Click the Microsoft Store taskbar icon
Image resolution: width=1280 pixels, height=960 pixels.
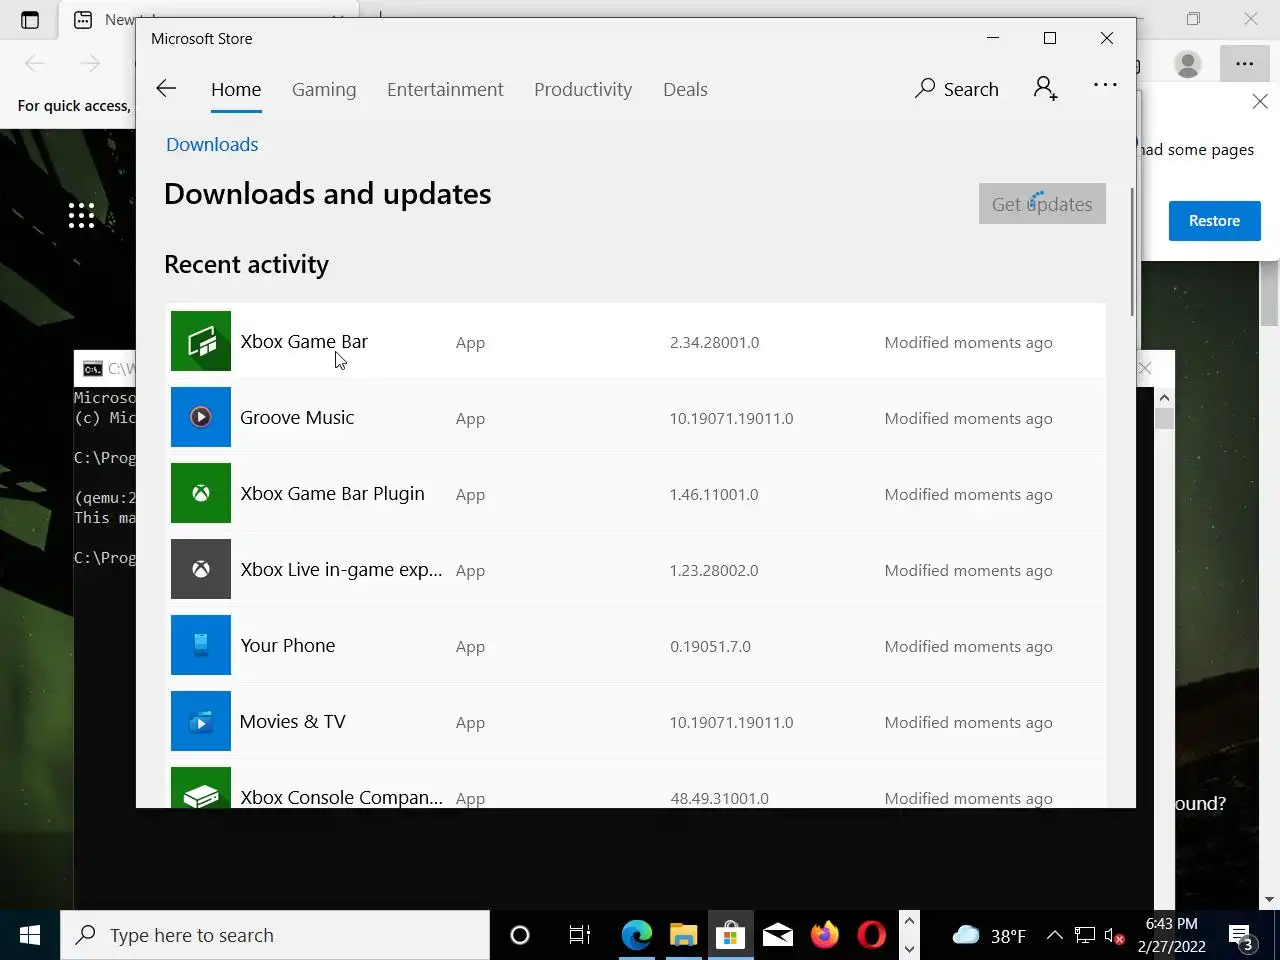coord(731,935)
